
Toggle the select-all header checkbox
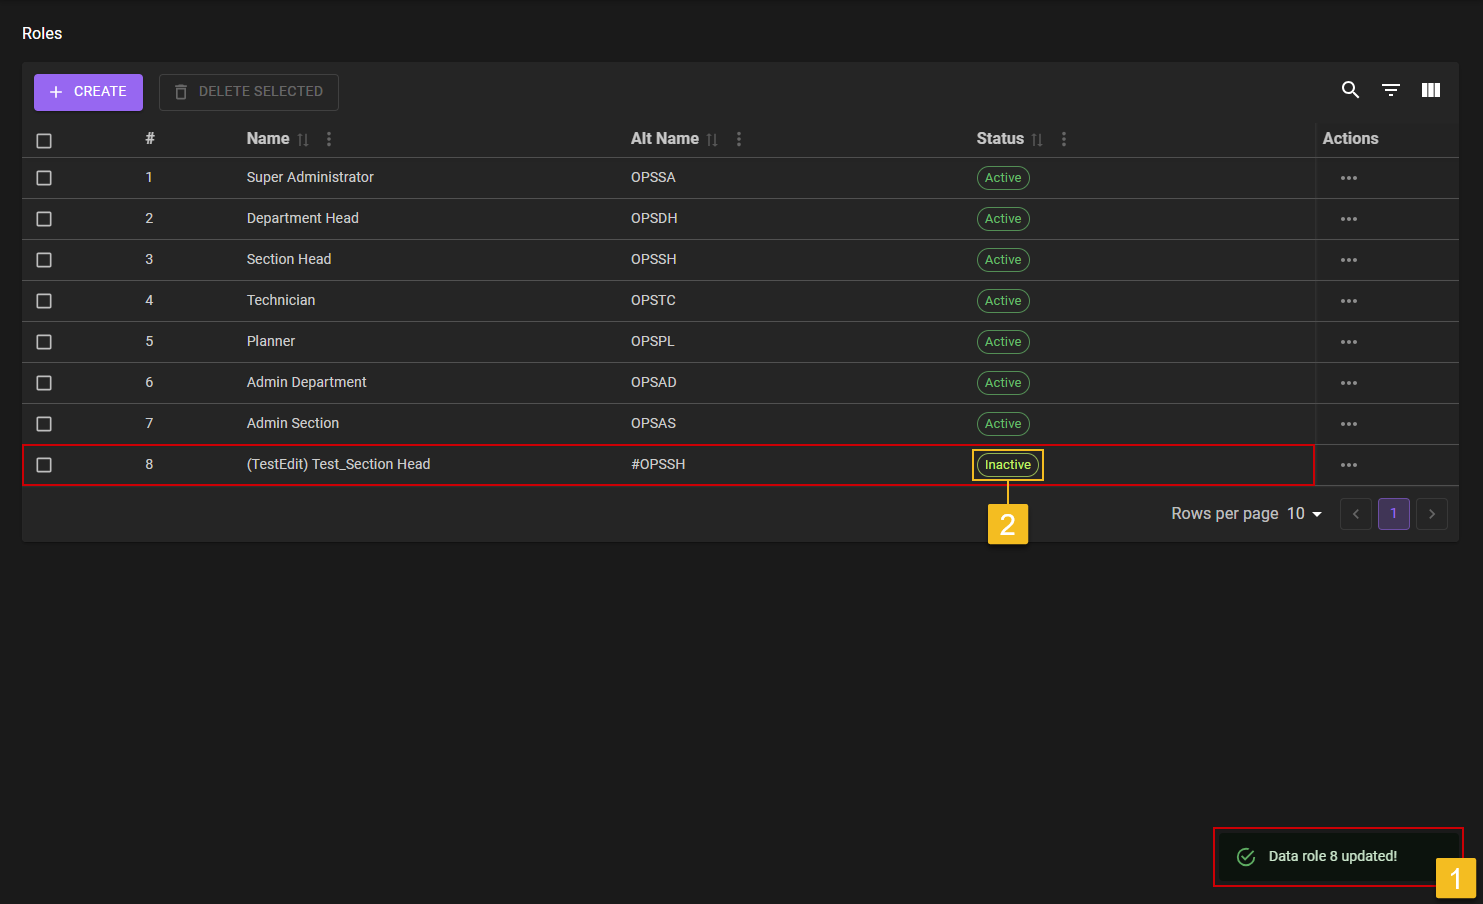(x=44, y=141)
